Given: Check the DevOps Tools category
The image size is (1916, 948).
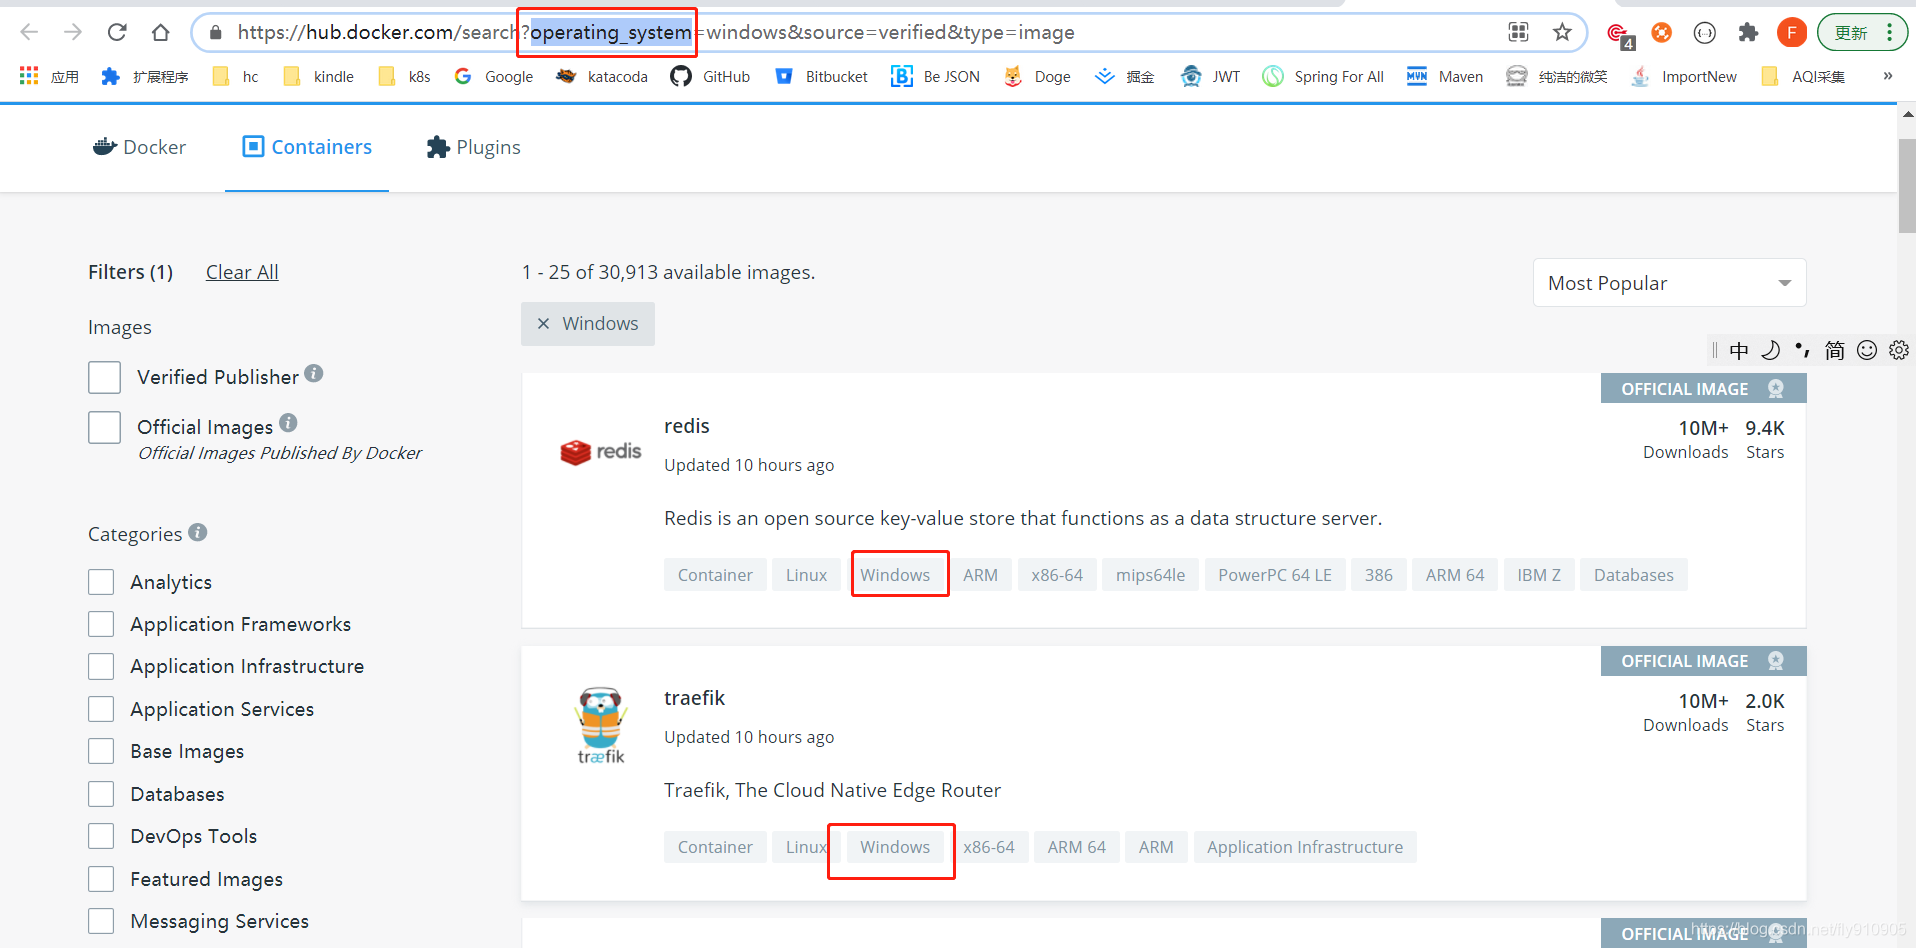Looking at the screenshot, I should [101, 836].
